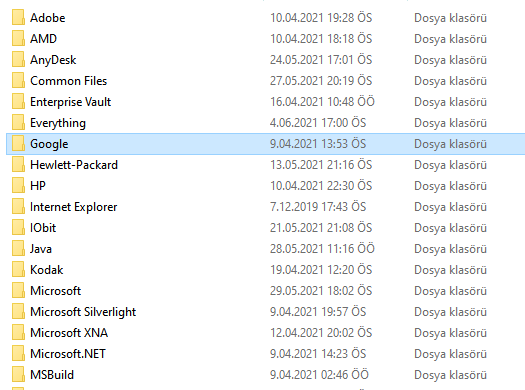Click the HP folder icon
Image resolution: width=525 pixels, height=390 pixels.
pos(18,185)
